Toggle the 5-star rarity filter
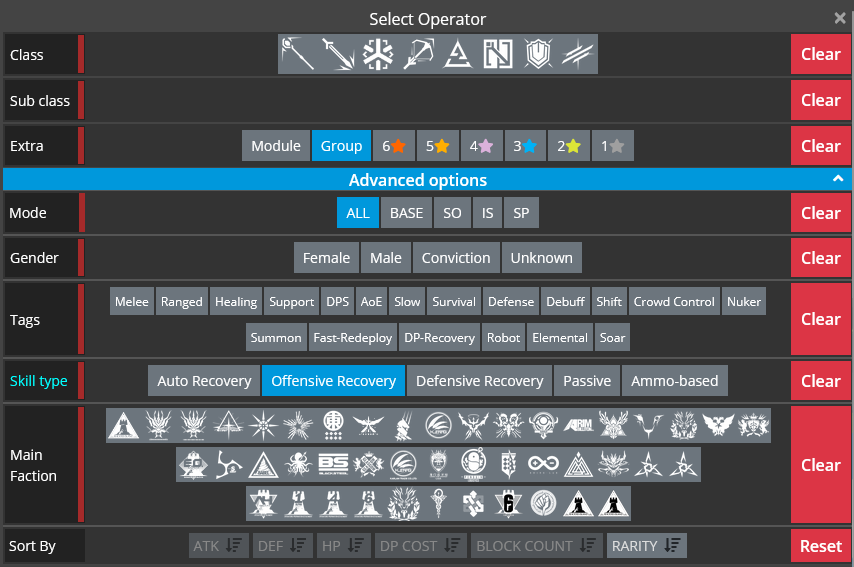Image resolution: width=854 pixels, height=567 pixels. [x=438, y=145]
